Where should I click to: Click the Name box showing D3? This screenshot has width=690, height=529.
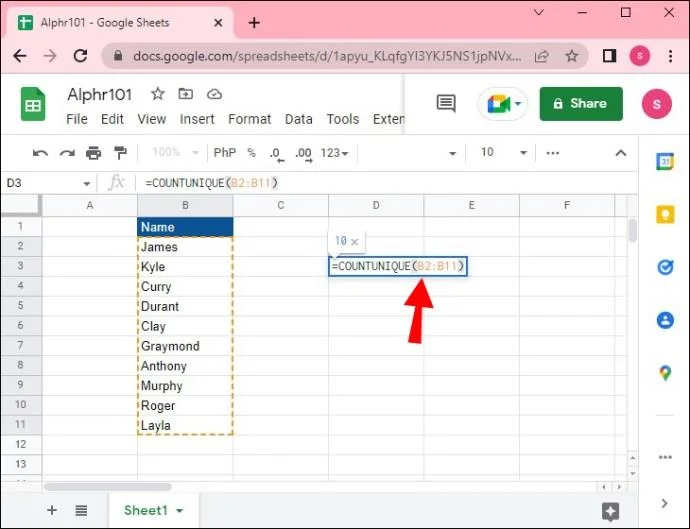pos(42,183)
